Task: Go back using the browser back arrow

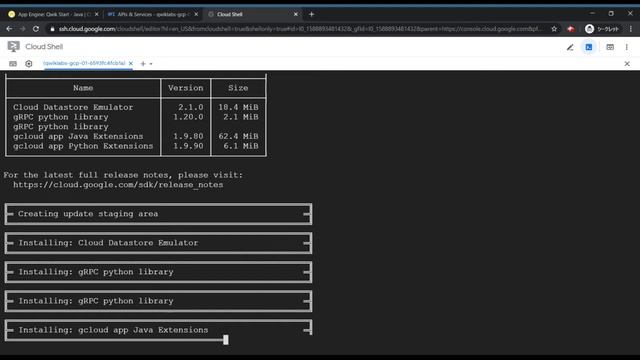Action: [9, 29]
